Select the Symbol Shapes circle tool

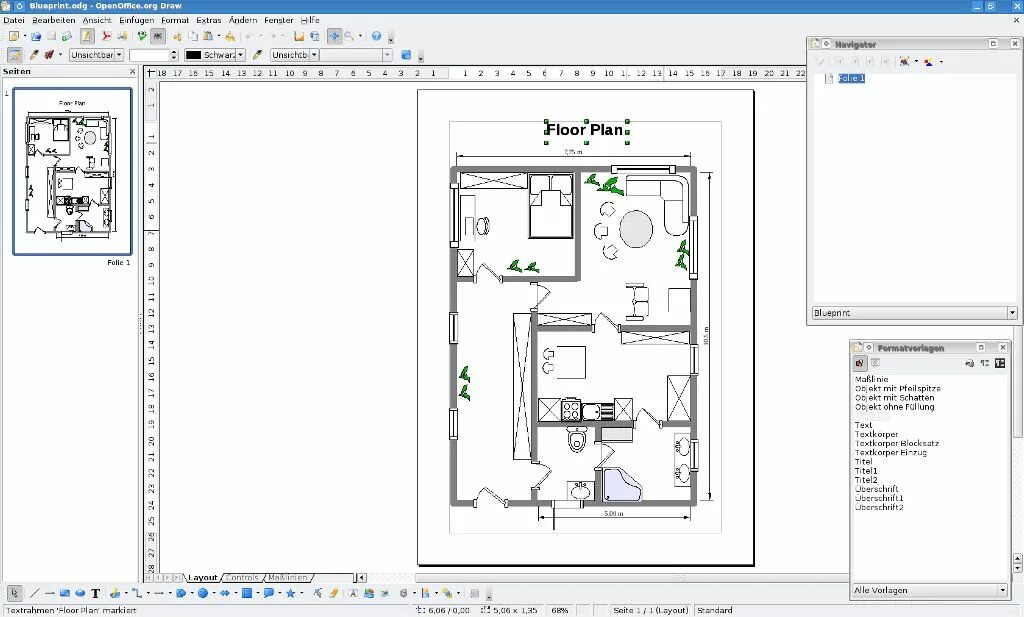202,593
